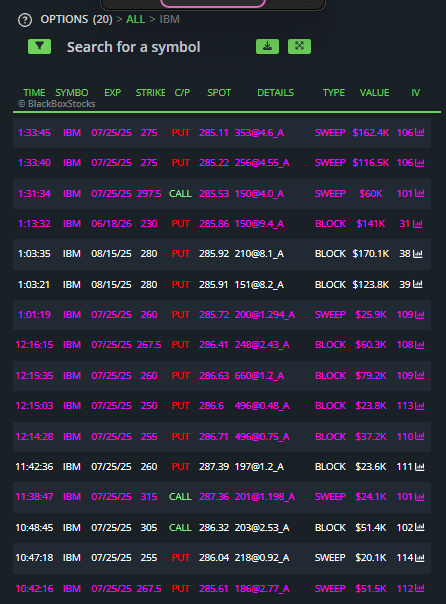The height and width of the screenshot is (604, 446).
Task: Click the 287.39 spot price cell
Action: click(x=214, y=466)
